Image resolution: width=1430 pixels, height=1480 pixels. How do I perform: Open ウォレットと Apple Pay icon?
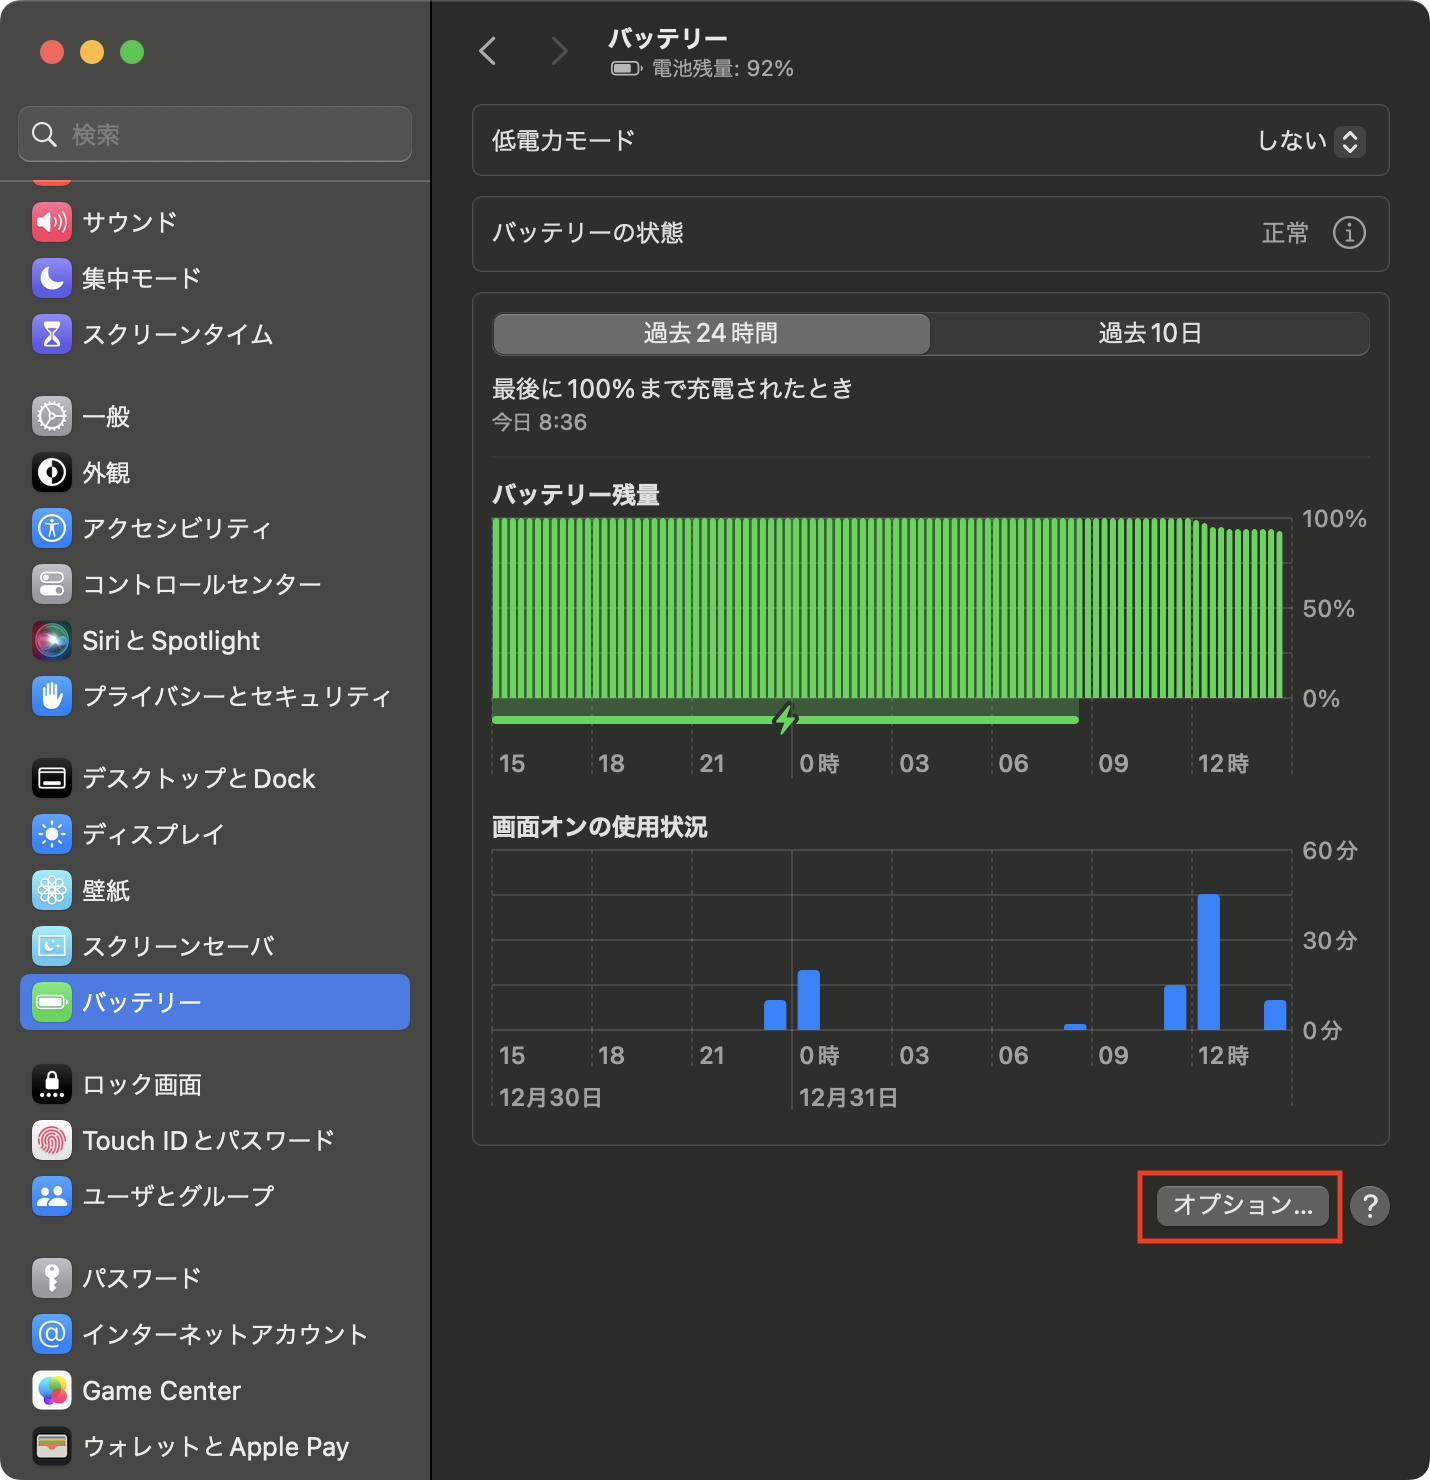coord(52,1446)
